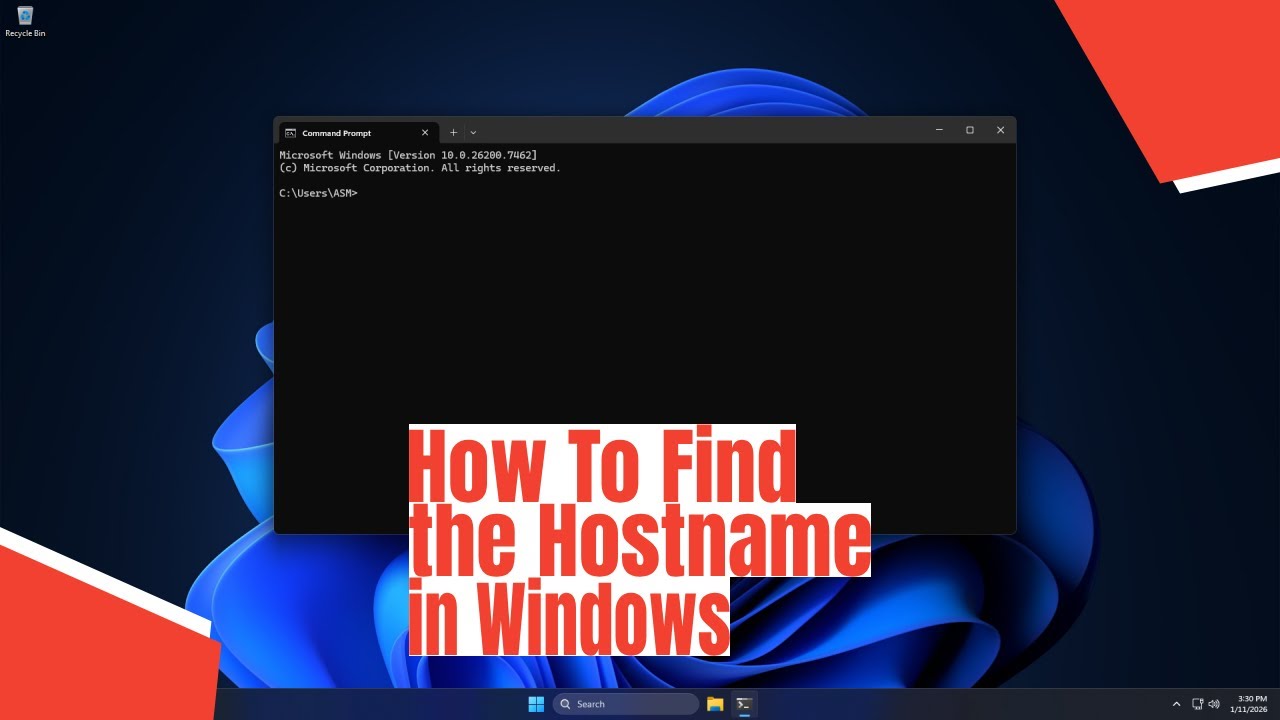The image size is (1280, 720).
Task: Click the Command Prompt tab icon
Action: [289, 133]
